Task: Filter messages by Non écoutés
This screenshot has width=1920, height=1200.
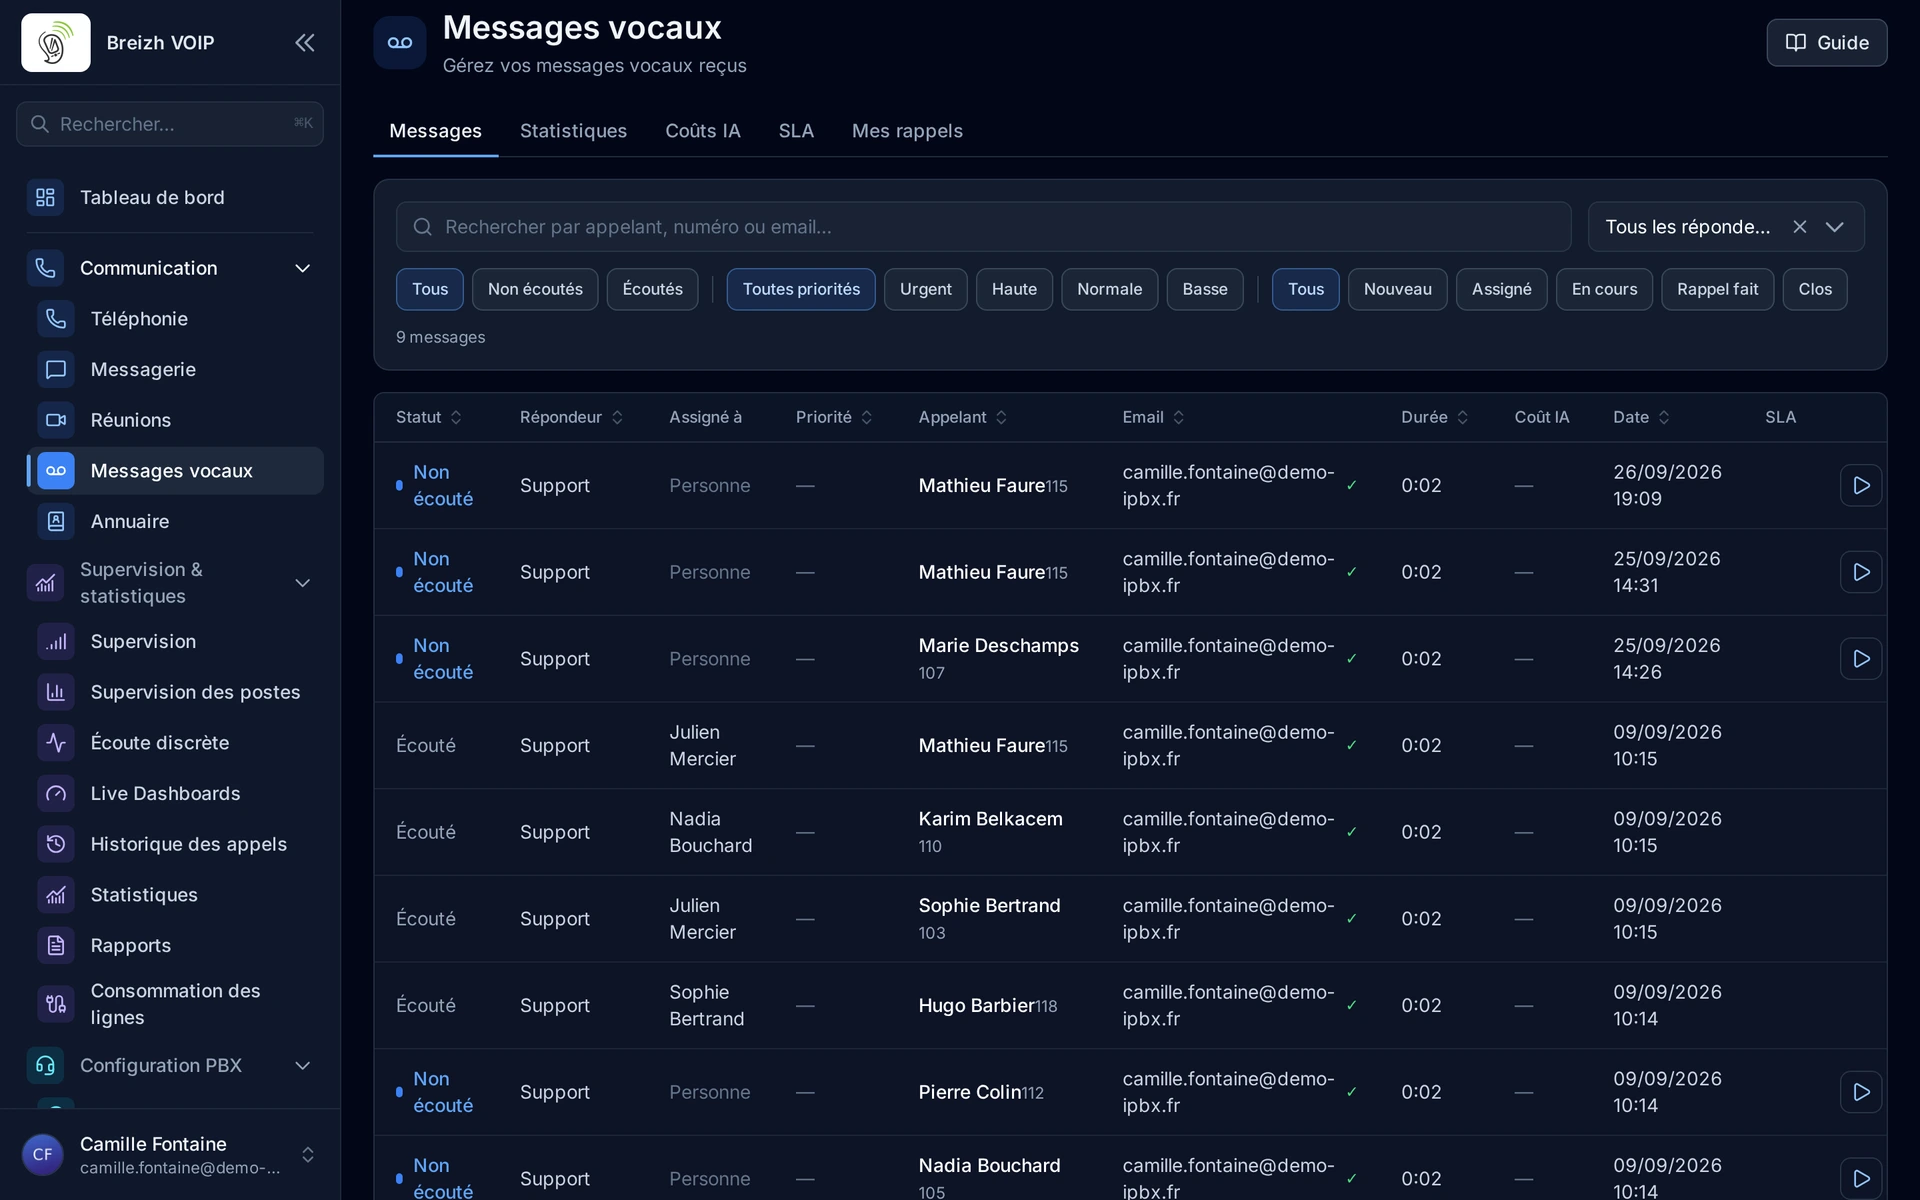Action: (535, 289)
